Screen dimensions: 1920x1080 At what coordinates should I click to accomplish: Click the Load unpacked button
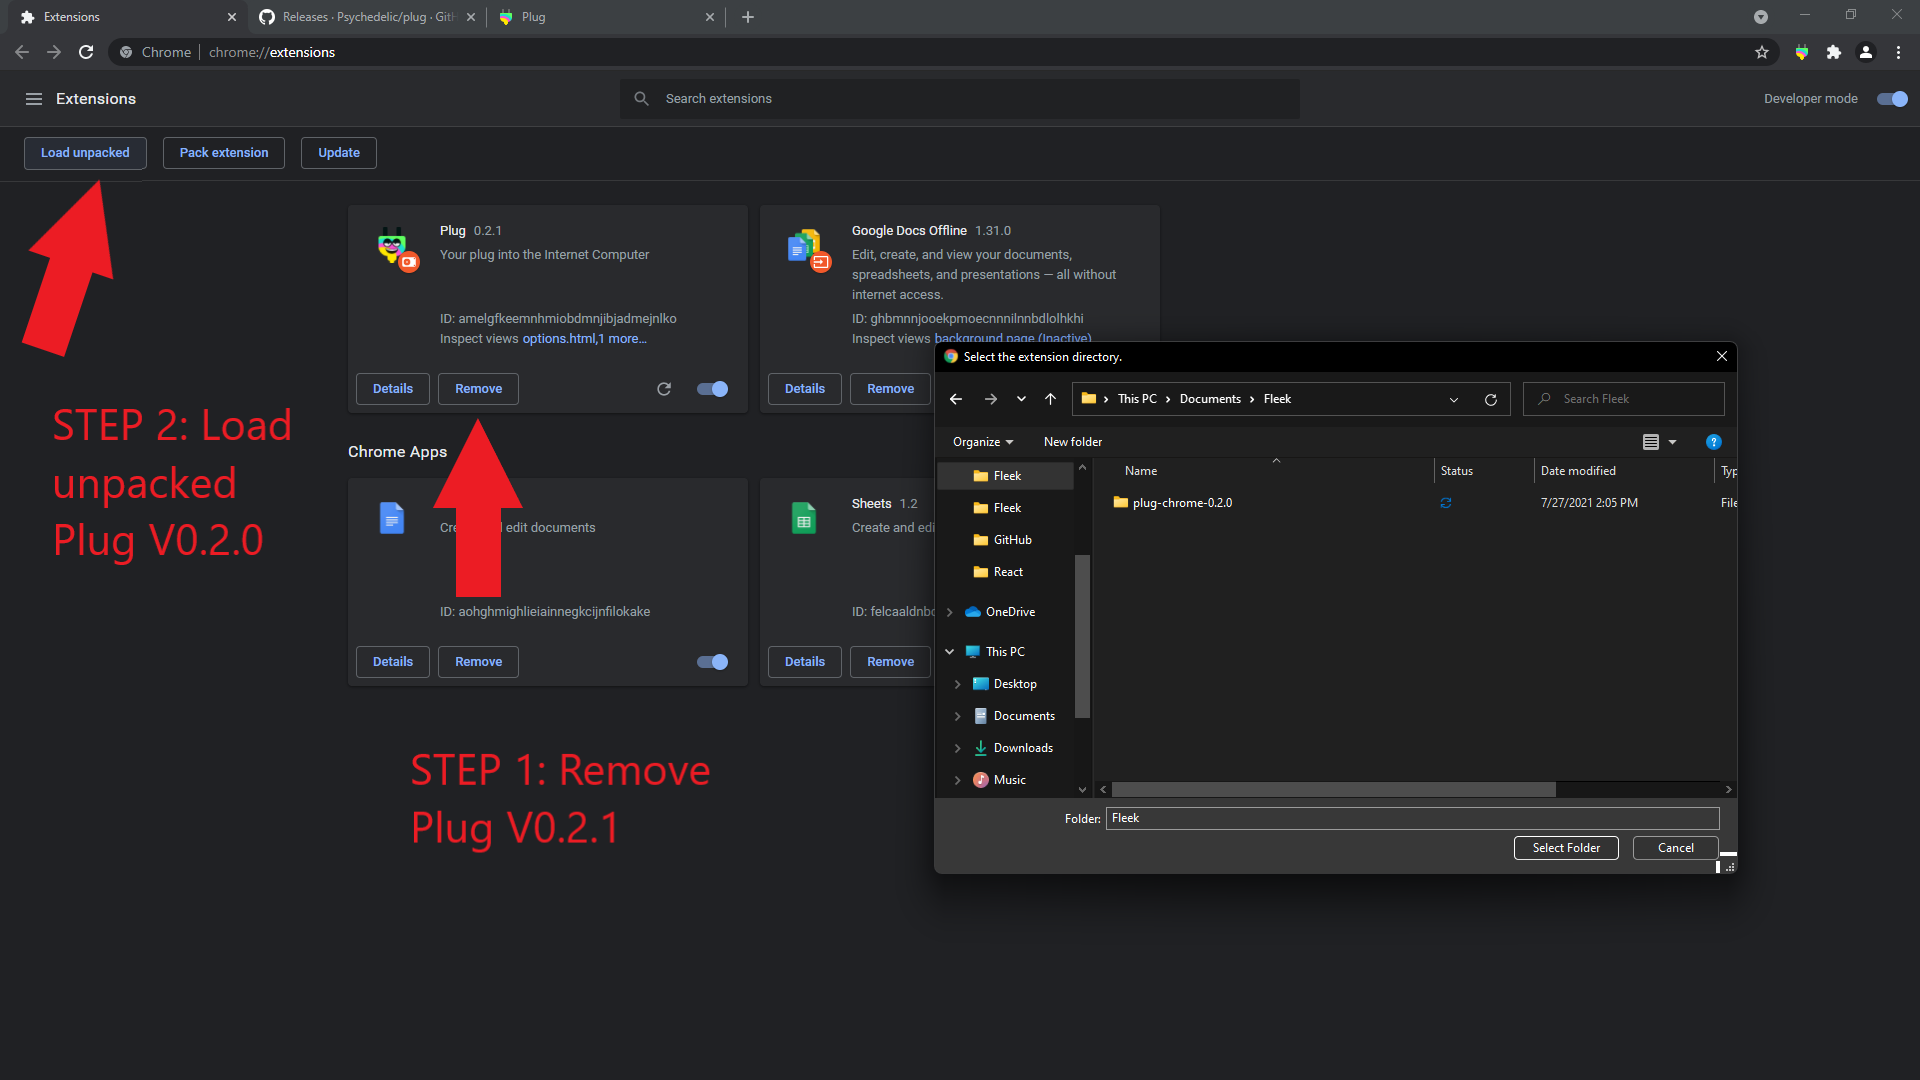pos(85,153)
